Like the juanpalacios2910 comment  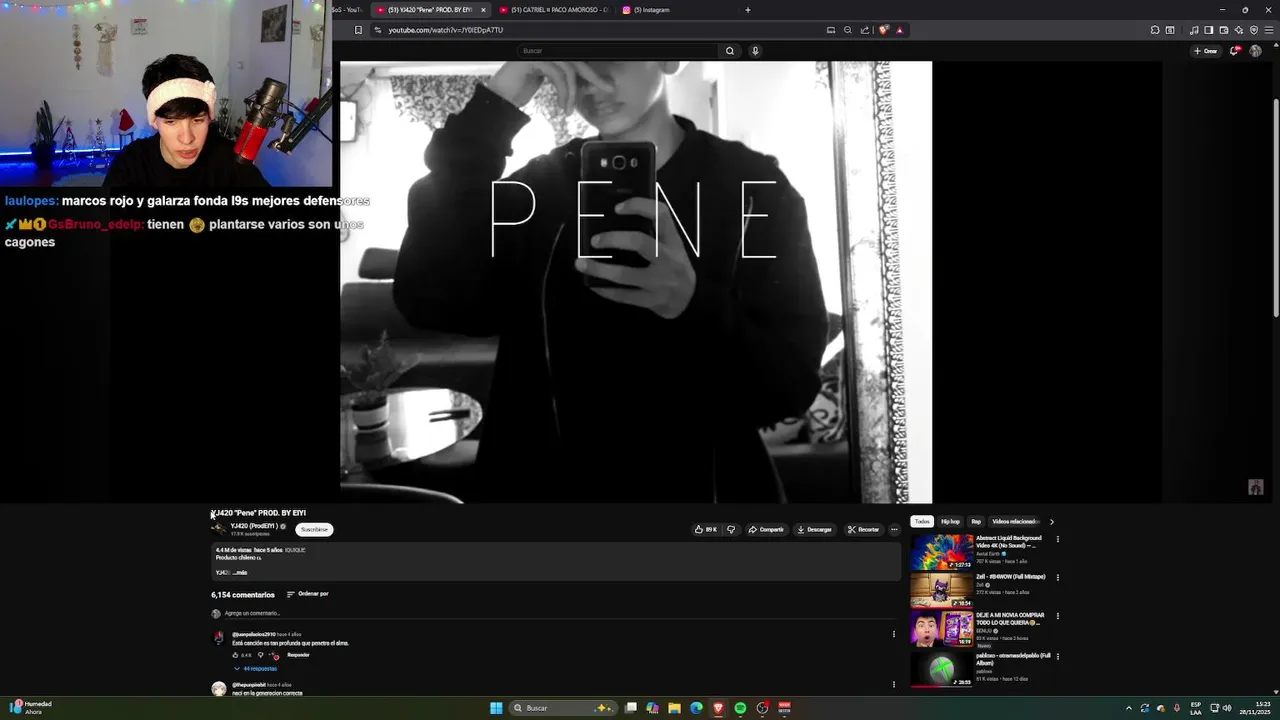237,655
